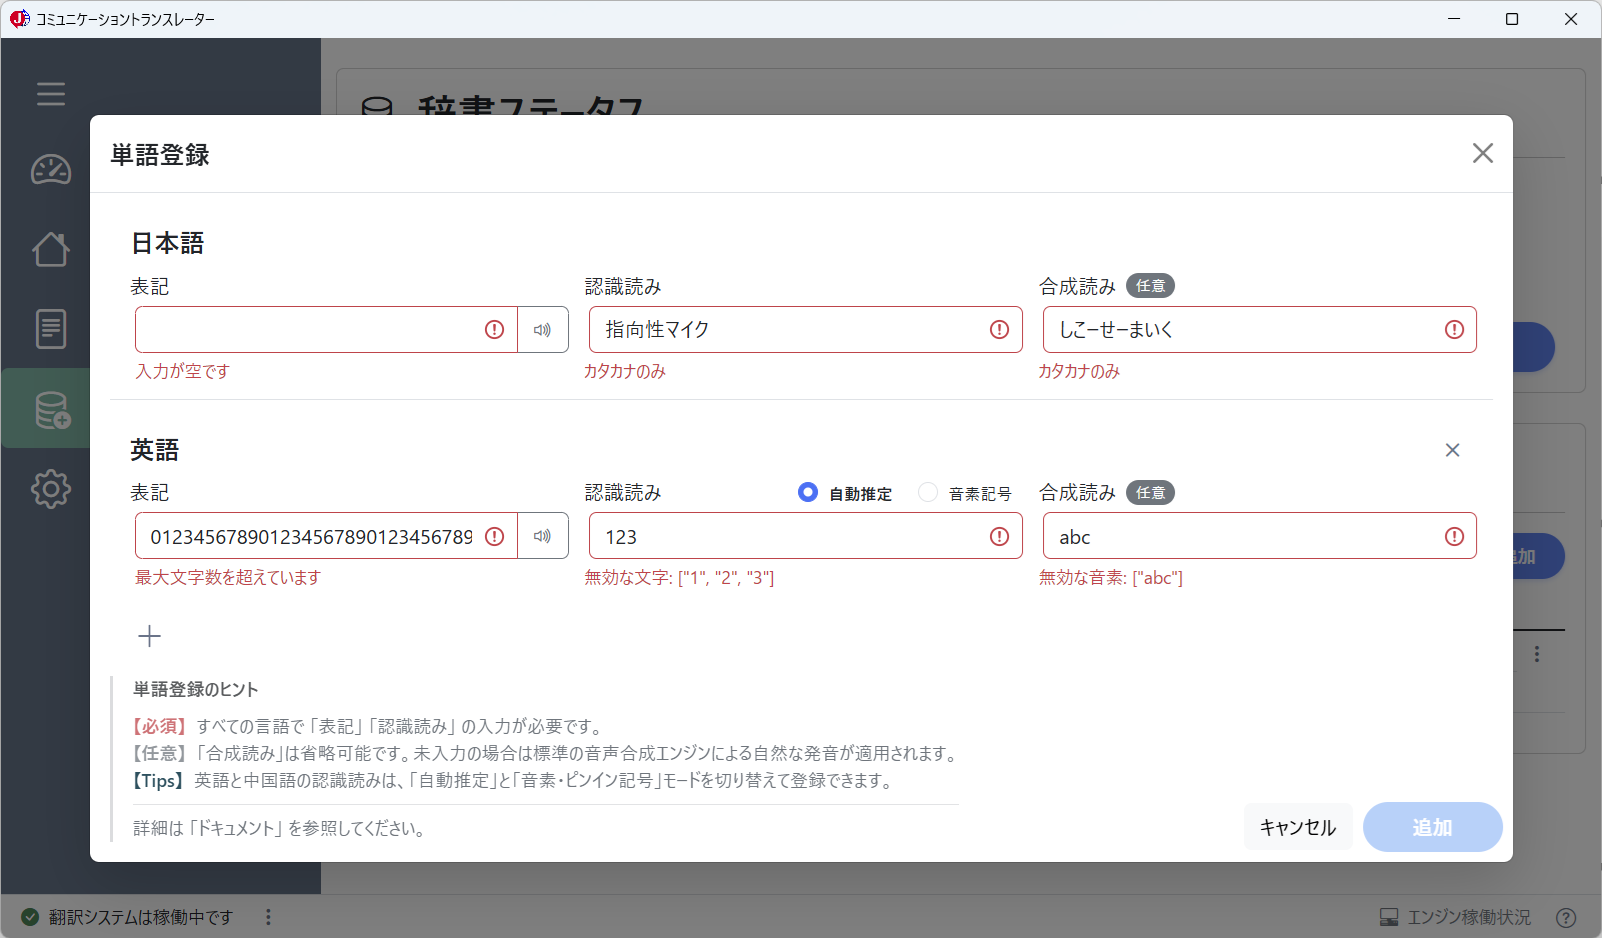Click the error icon in English 表記 field
Screen dimensions: 1602x938
click(x=495, y=537)
